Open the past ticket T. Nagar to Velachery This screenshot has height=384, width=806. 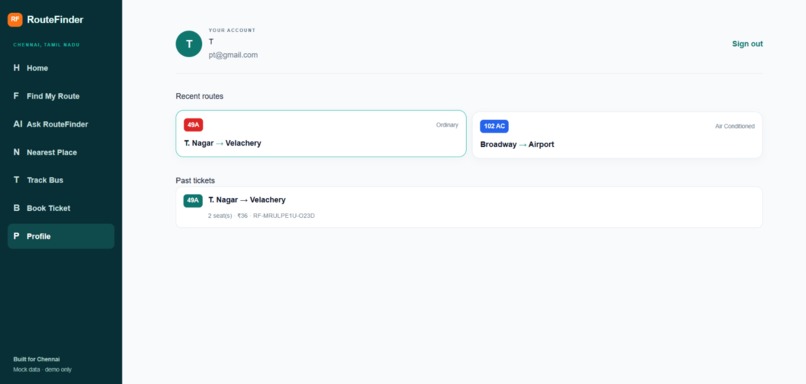(x=469, y=207)
